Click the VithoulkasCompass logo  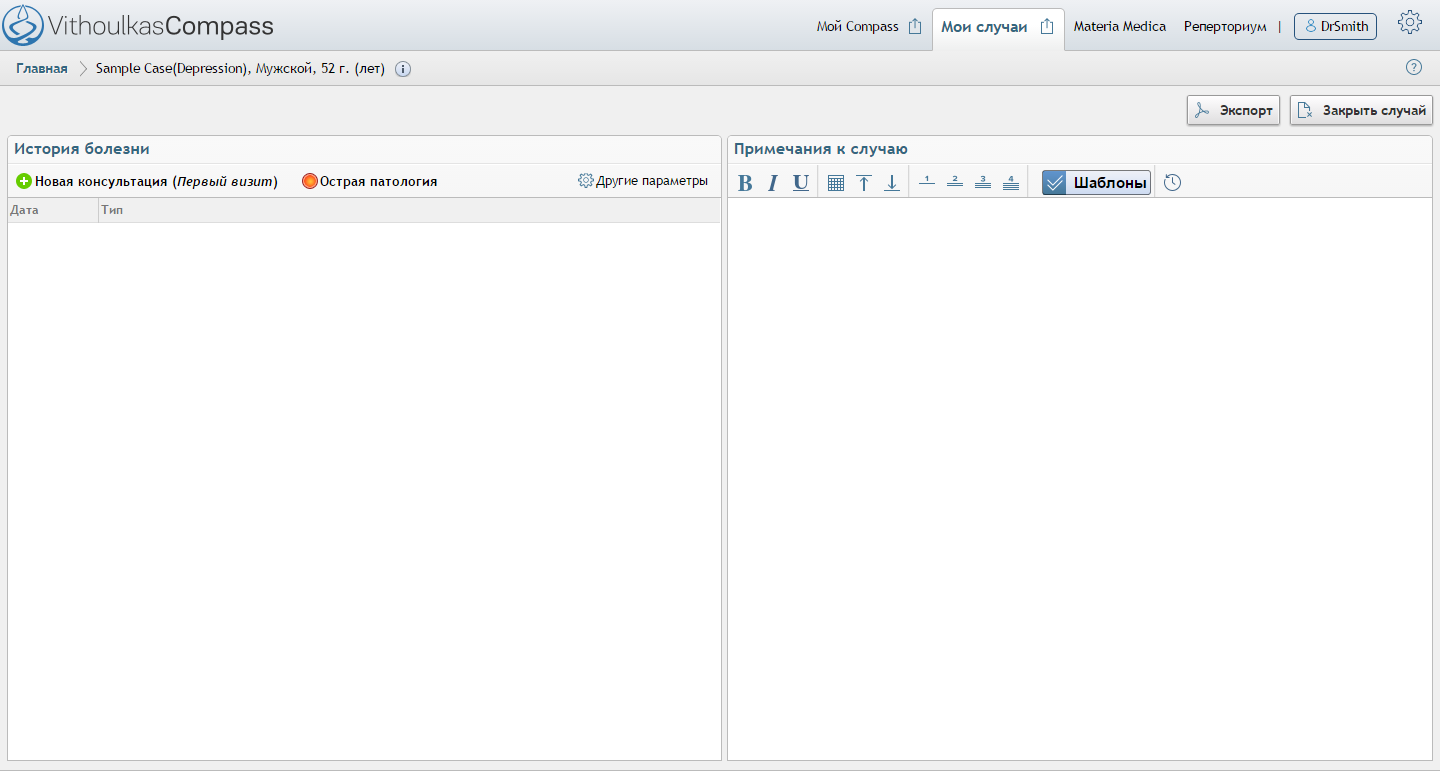[x=138, y=26]
